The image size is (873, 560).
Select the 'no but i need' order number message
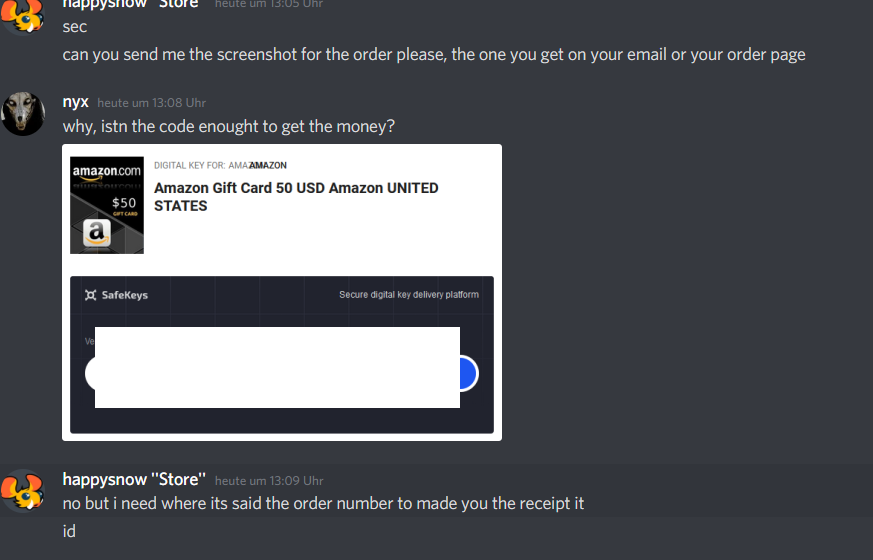(x=323, y=504)
